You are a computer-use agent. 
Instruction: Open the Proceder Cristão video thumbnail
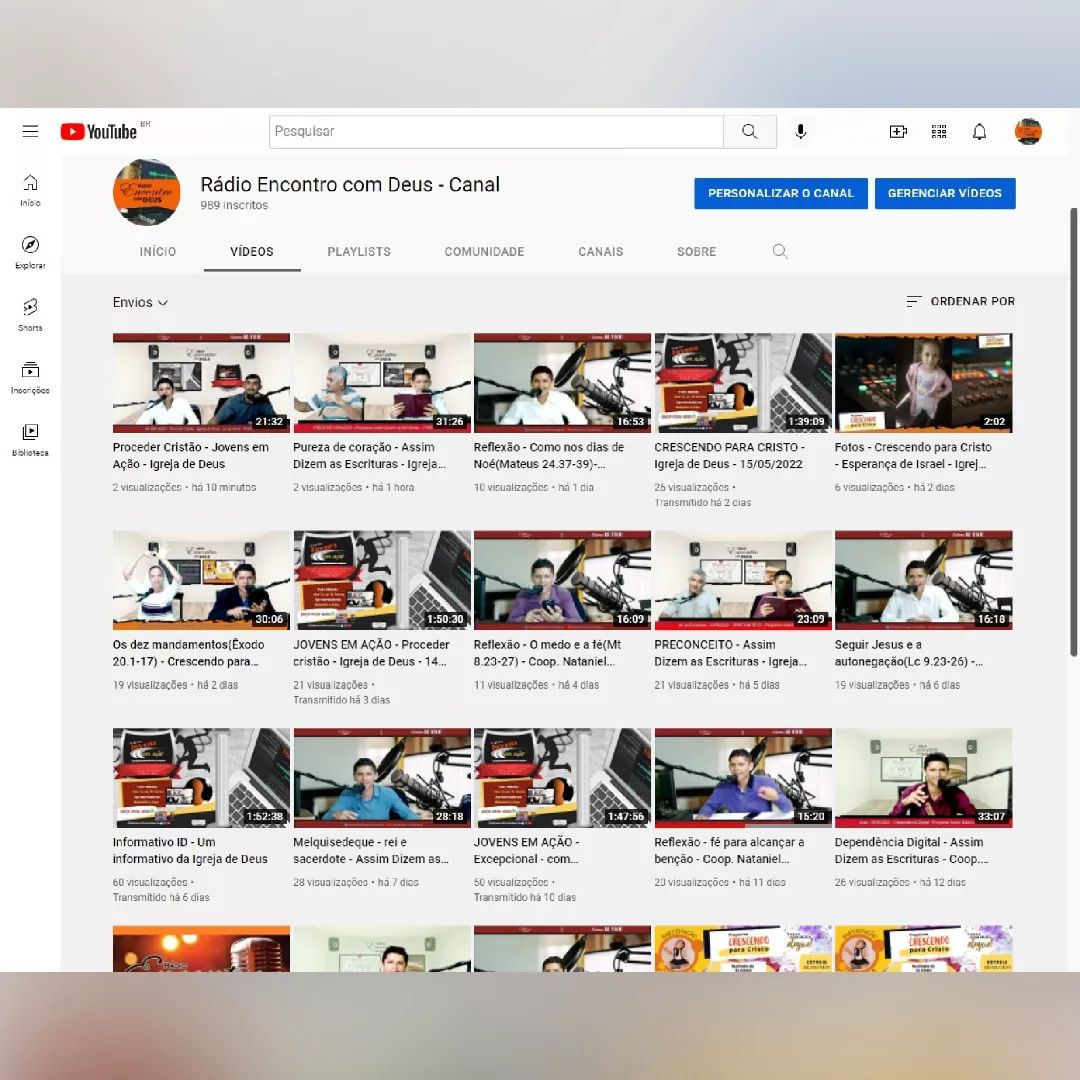[201, 383]
